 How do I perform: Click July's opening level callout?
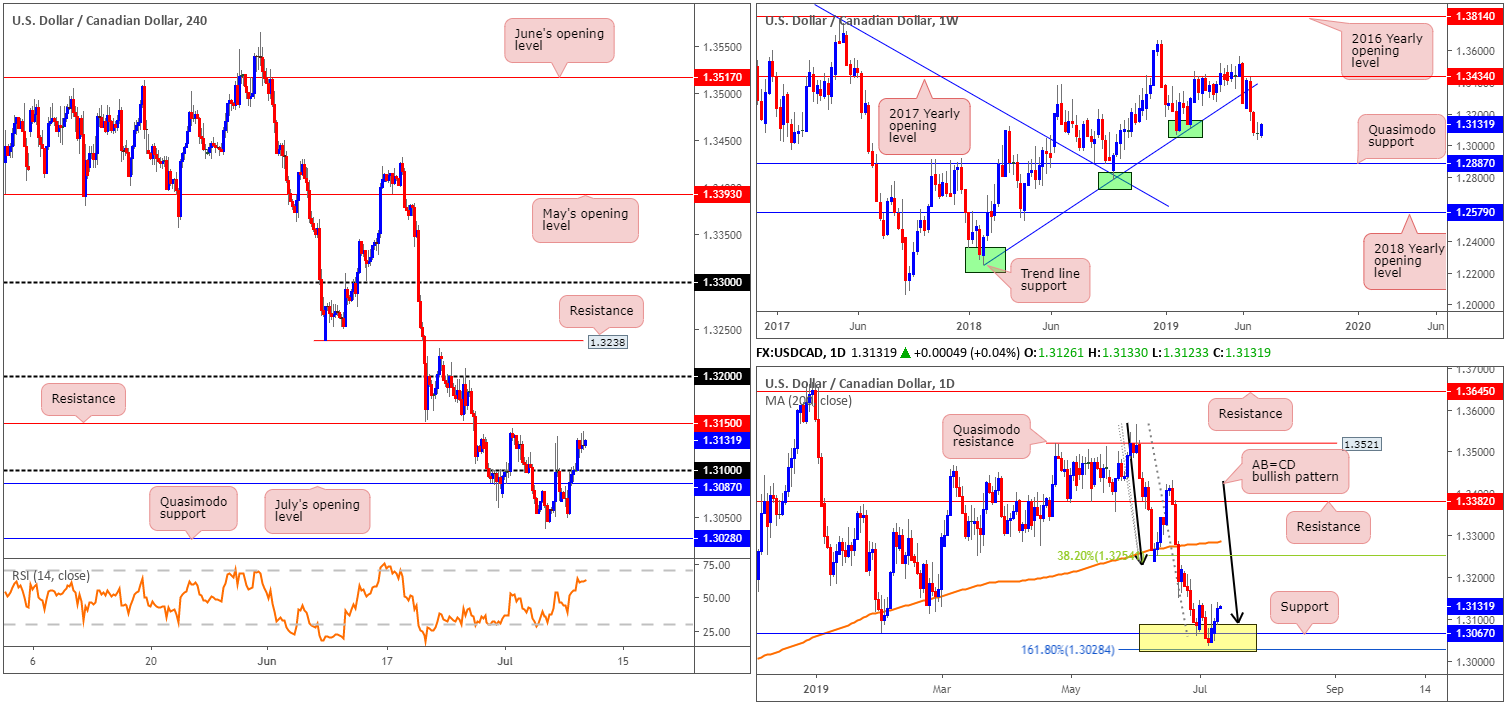point(317,512)
